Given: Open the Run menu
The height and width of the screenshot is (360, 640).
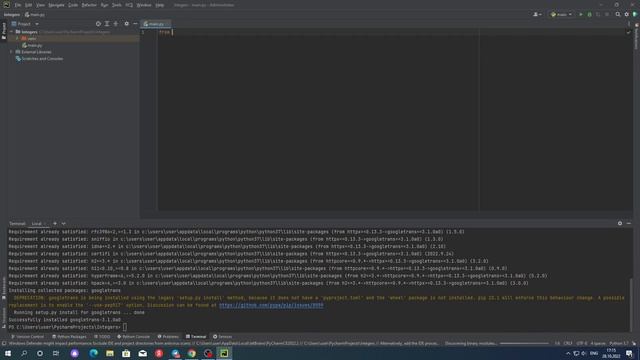Looking at the screenshot, I should (x=104, y=5).
